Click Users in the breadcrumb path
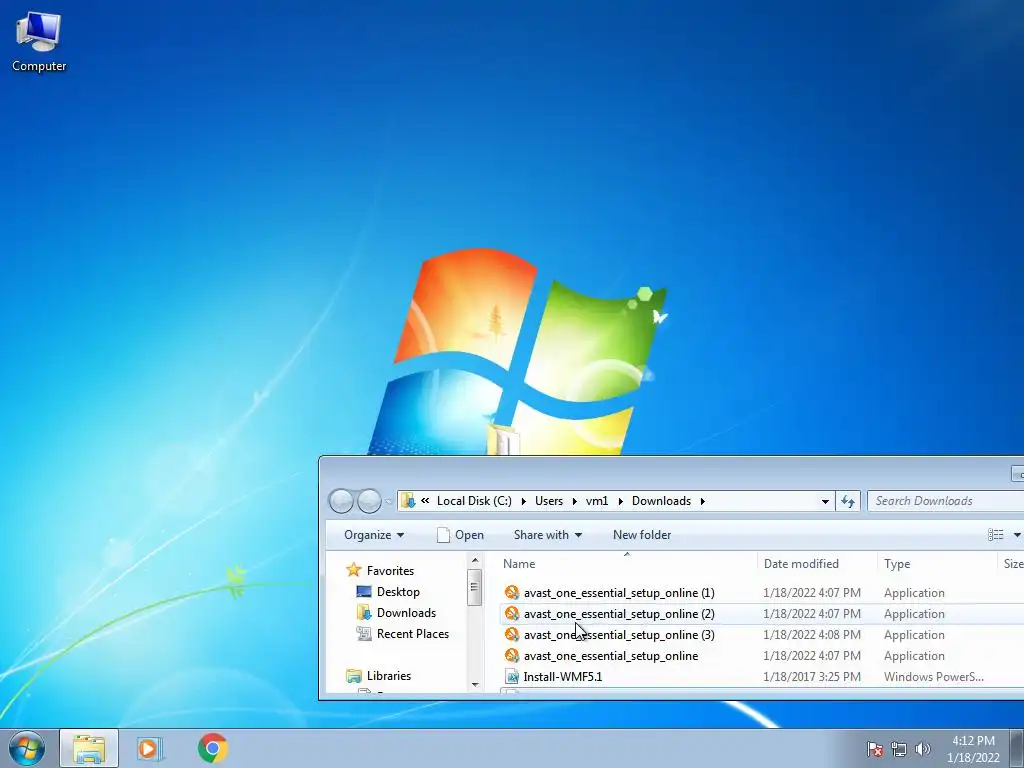Image resolution: width=1024 pixels, height=768 pixels. pyautogui.click(x=549, y=501)
